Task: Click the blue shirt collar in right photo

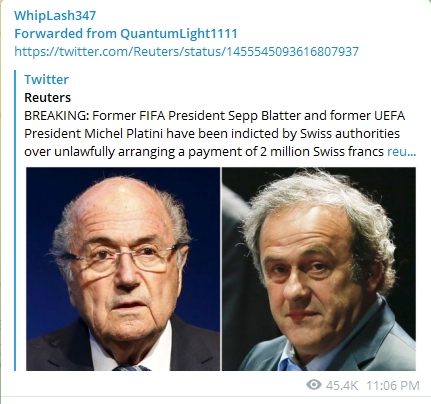Action: (288, 358)
